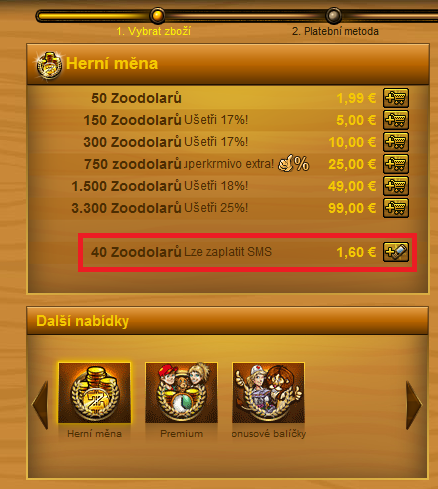438x489 pixels.
Task: Show next offers with right arrow
Action: [x=414, y=405]
